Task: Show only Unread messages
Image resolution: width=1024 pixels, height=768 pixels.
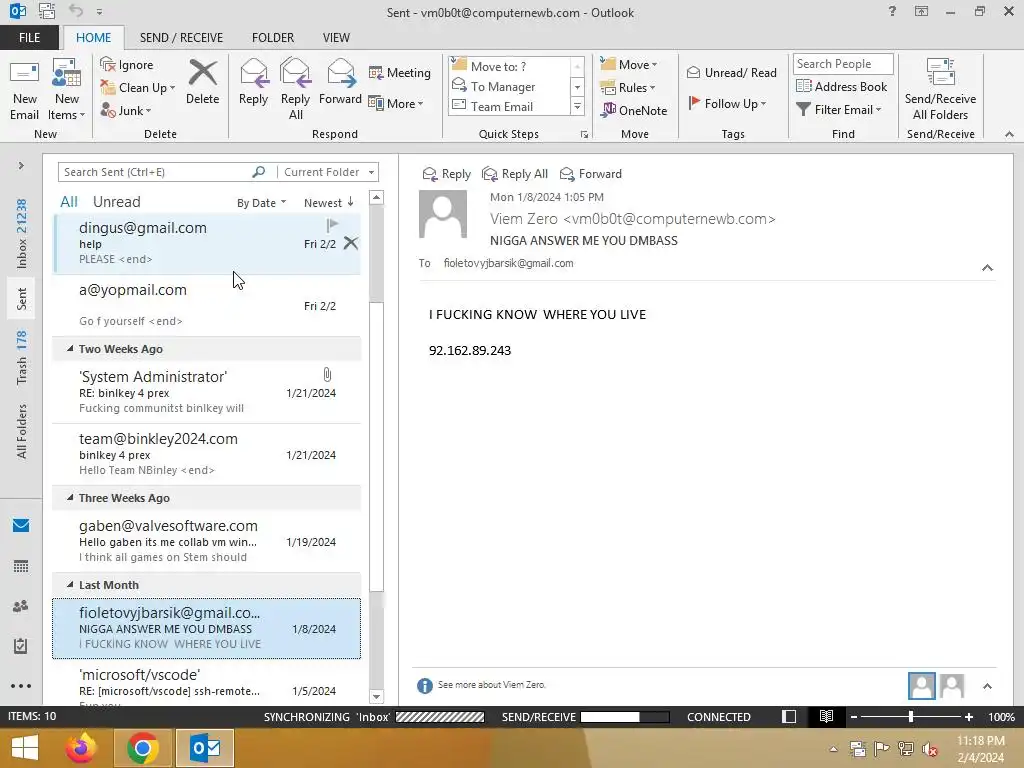Action: pos(116,202)
